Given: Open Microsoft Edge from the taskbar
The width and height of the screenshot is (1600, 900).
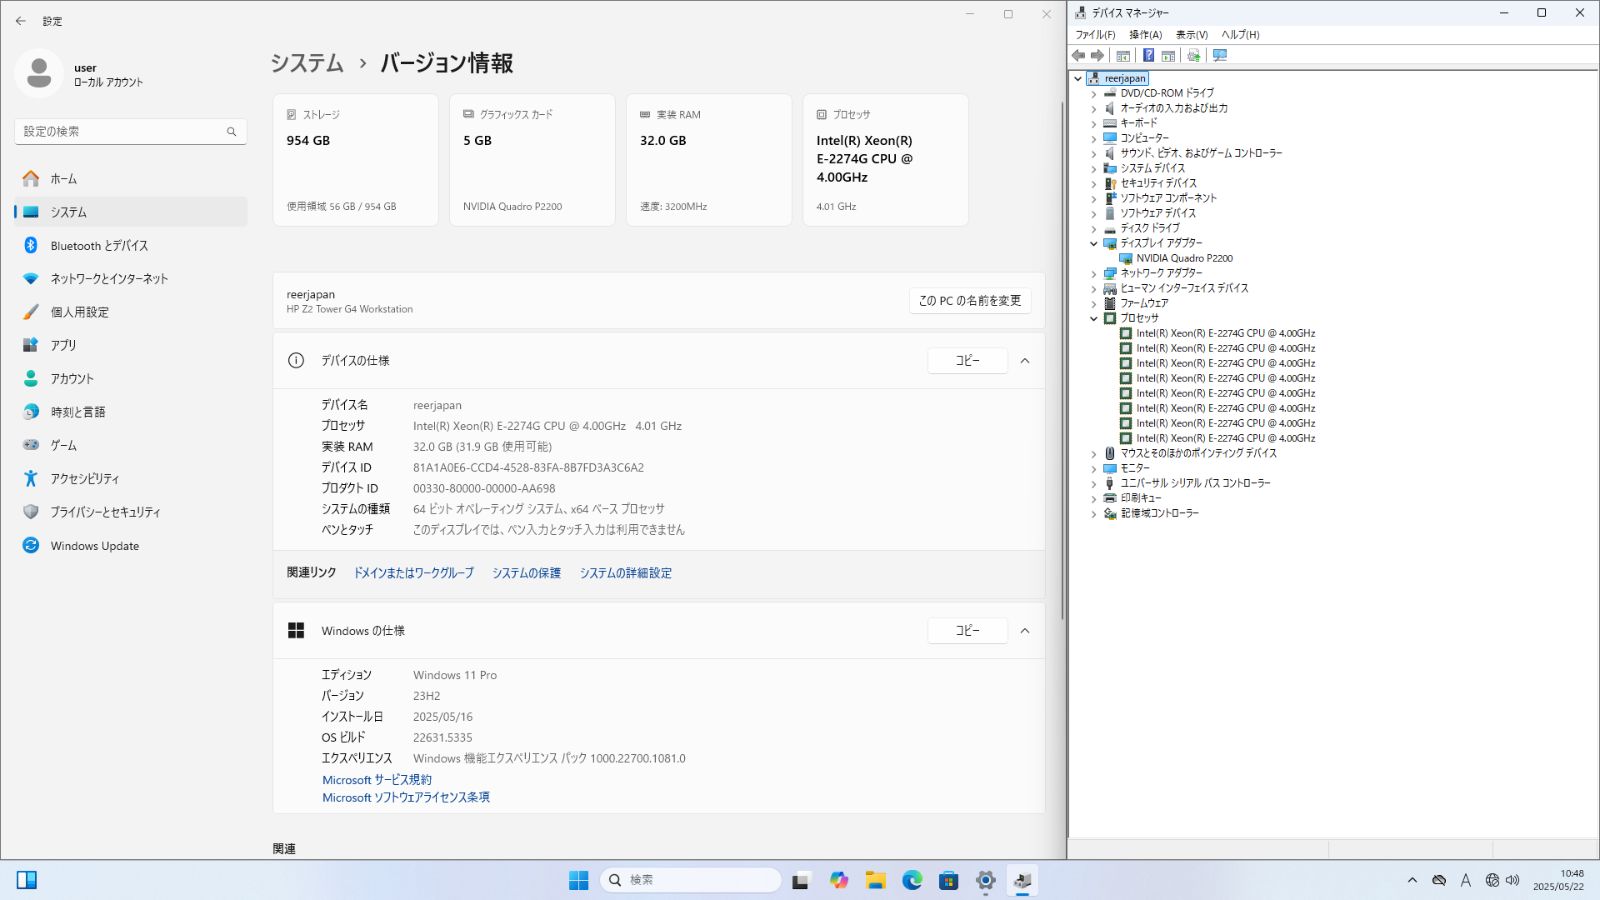Looking at the screenshot, I should [912, 880].
